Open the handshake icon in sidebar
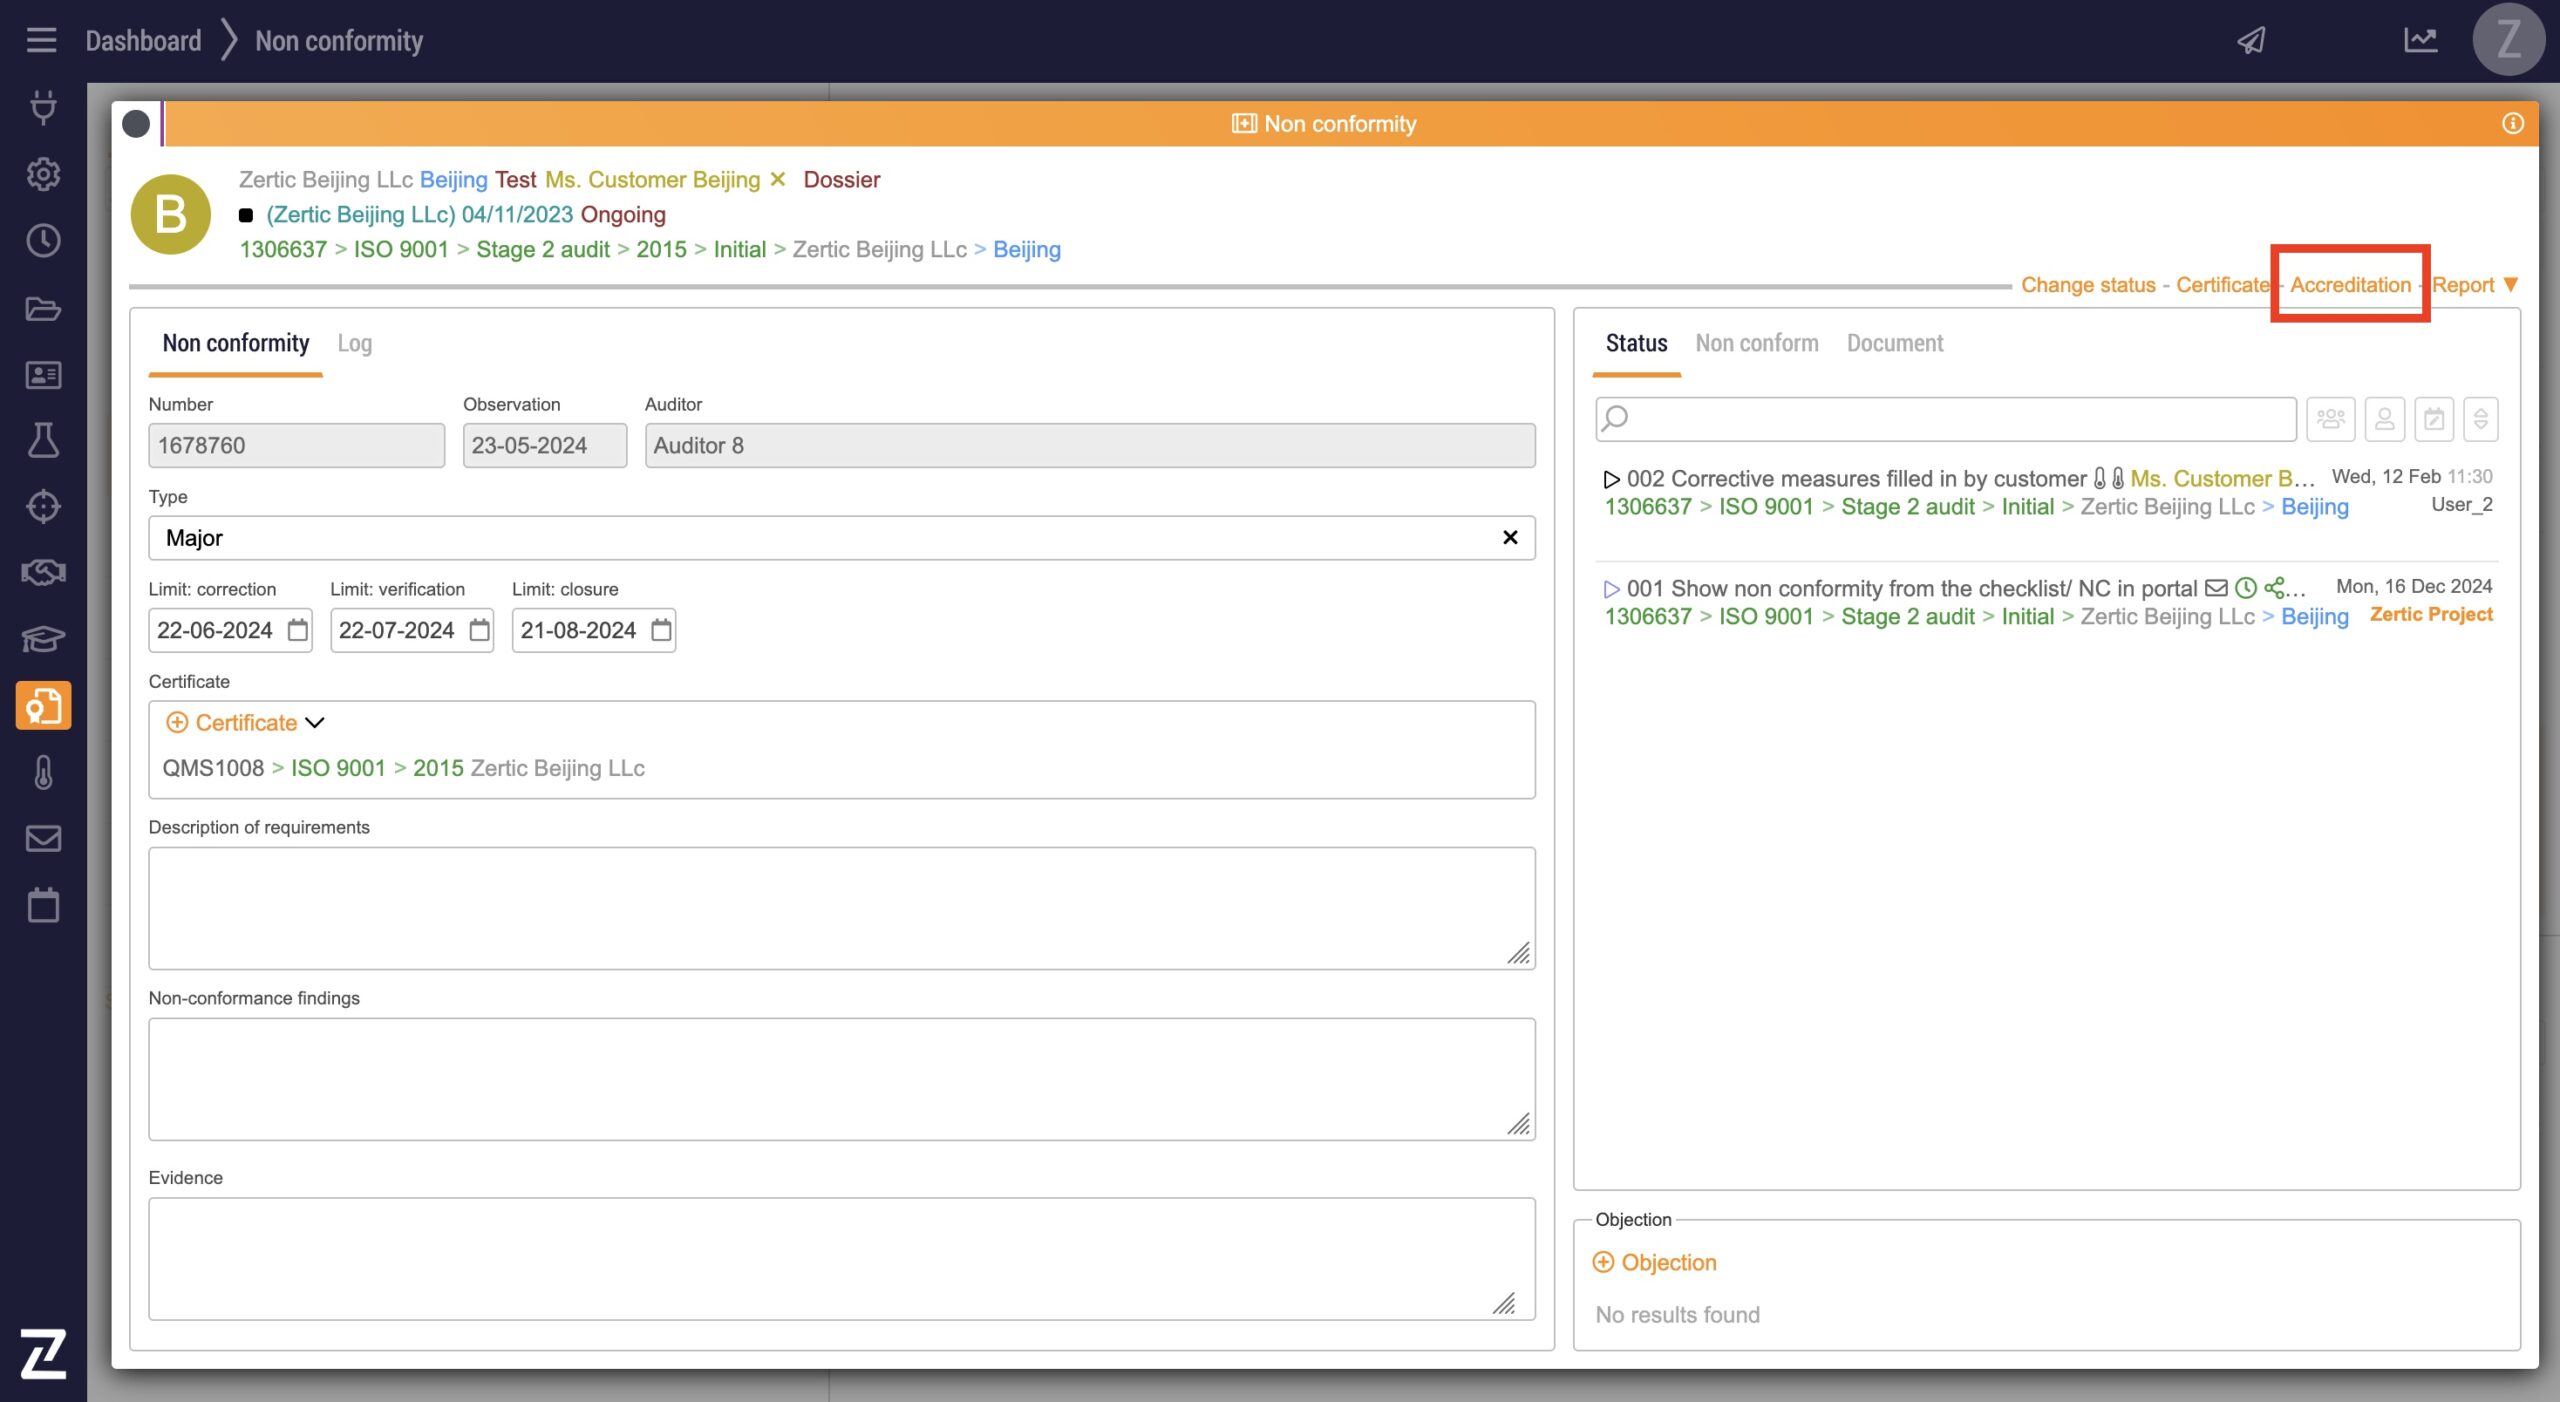 click(x=43, y=573)
